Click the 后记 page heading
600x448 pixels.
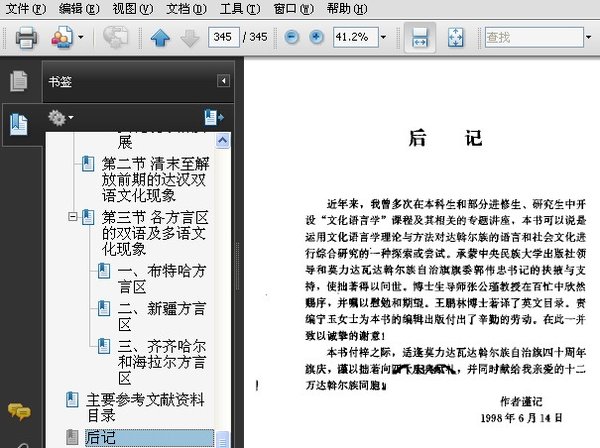tap(445, 138)
